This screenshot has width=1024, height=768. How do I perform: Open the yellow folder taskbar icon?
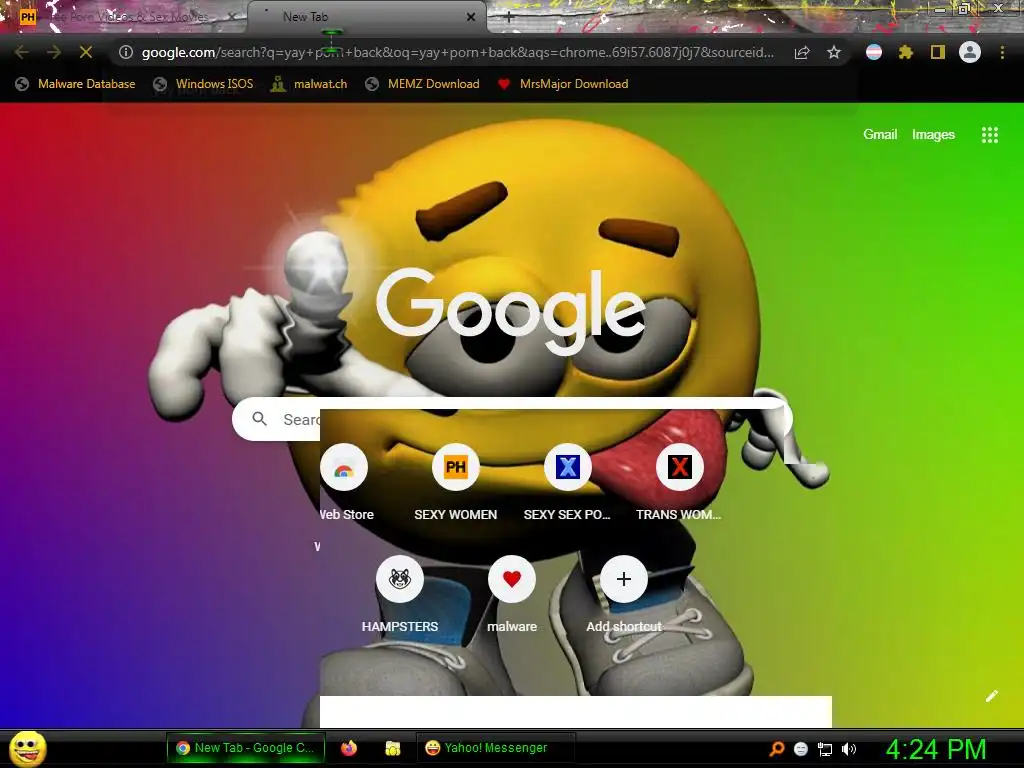pos(392,748)
